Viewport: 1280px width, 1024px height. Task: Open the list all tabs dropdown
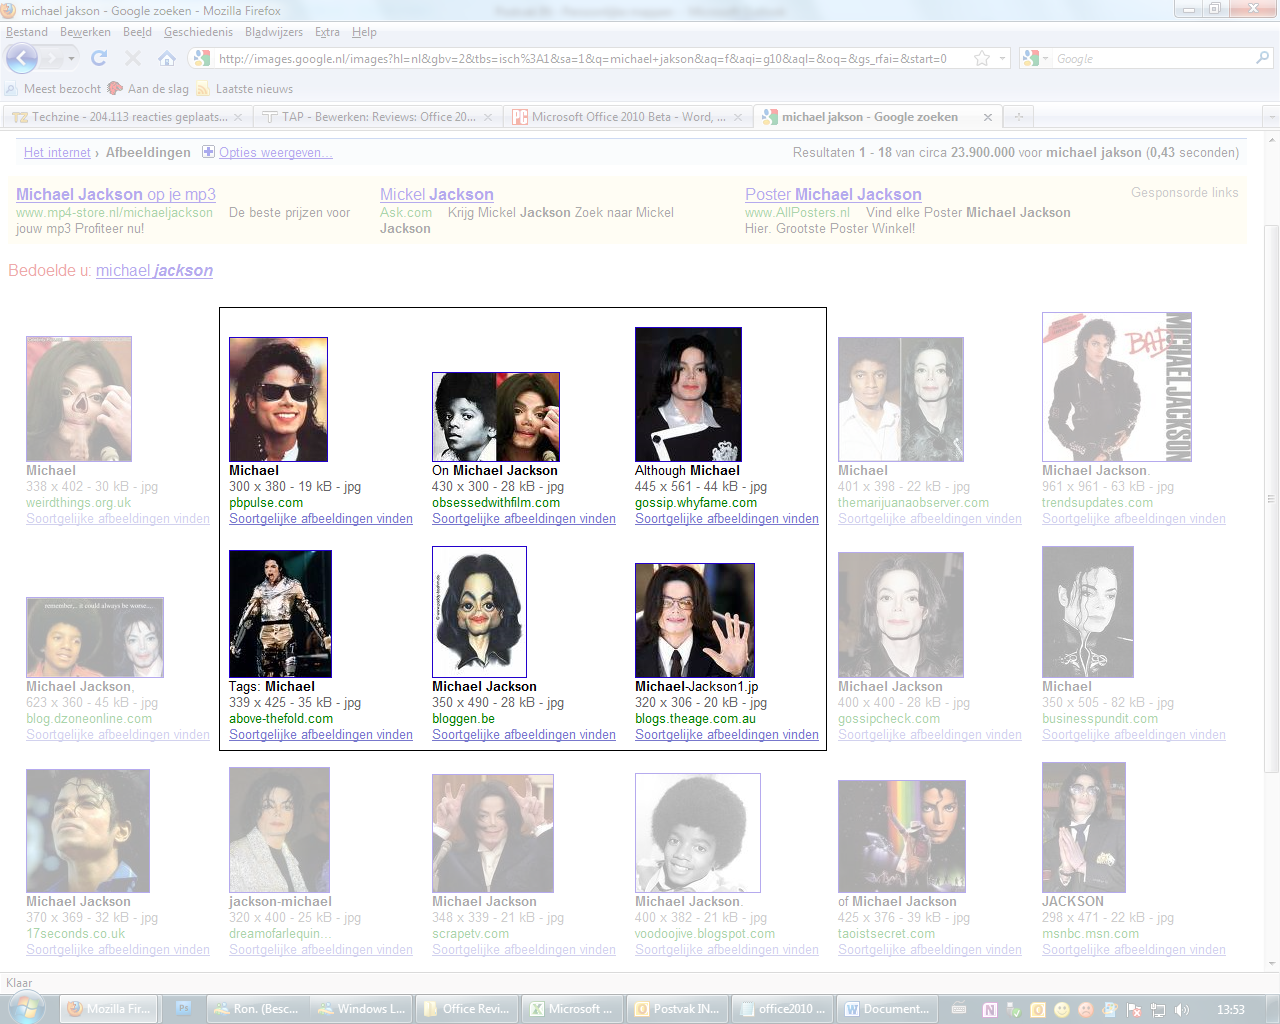point(1271,117)
